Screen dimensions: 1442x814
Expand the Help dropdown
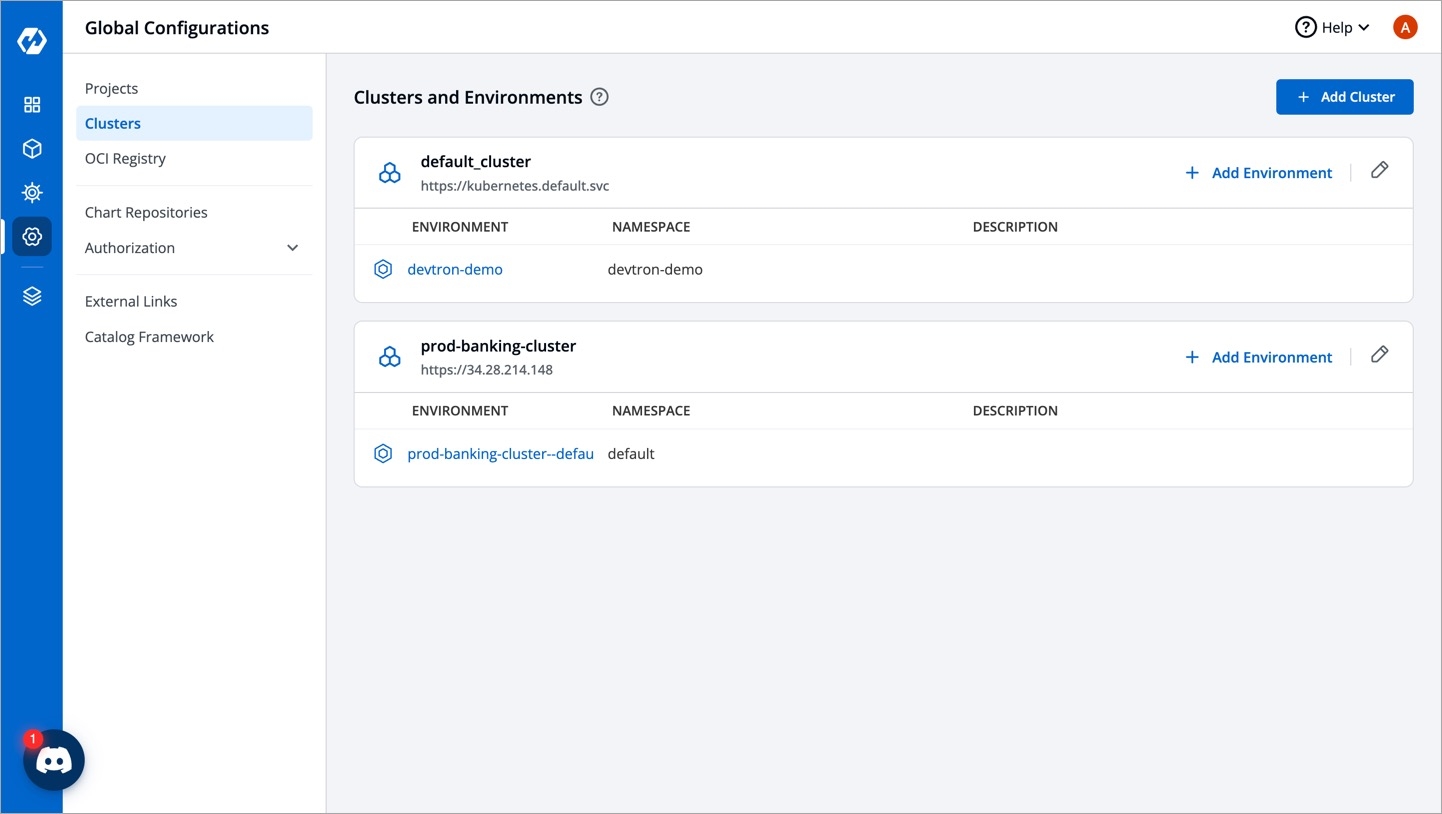pyautogui.click(x=1332, y=28)
